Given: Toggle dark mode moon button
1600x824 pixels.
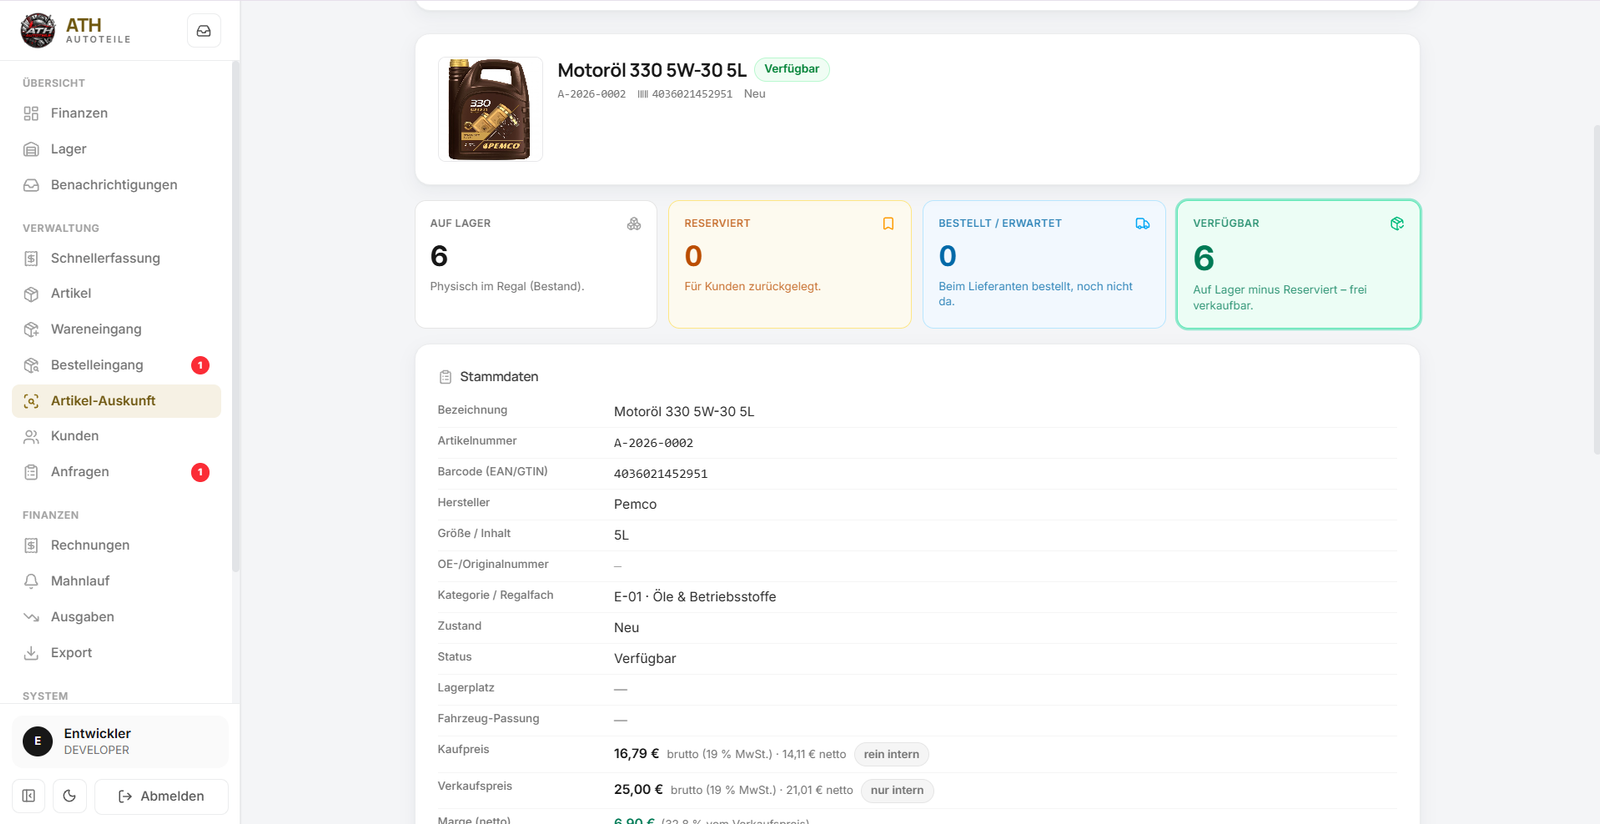Looking at the screenshot, I should (69, 796).
